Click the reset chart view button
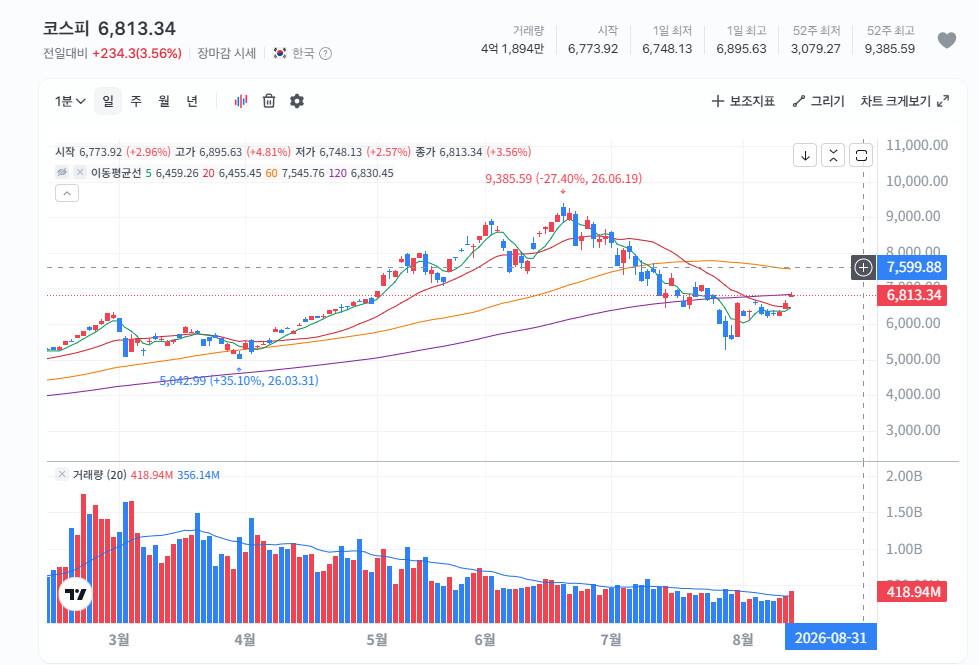 click(x=862, y=155)
